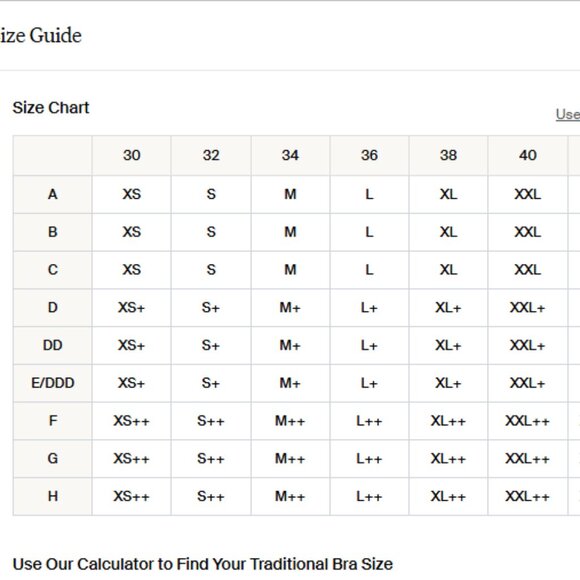The height and width of the screenshot is (580, 580).
Task: Select the 32 band size column header
Action: coord(211,155)
